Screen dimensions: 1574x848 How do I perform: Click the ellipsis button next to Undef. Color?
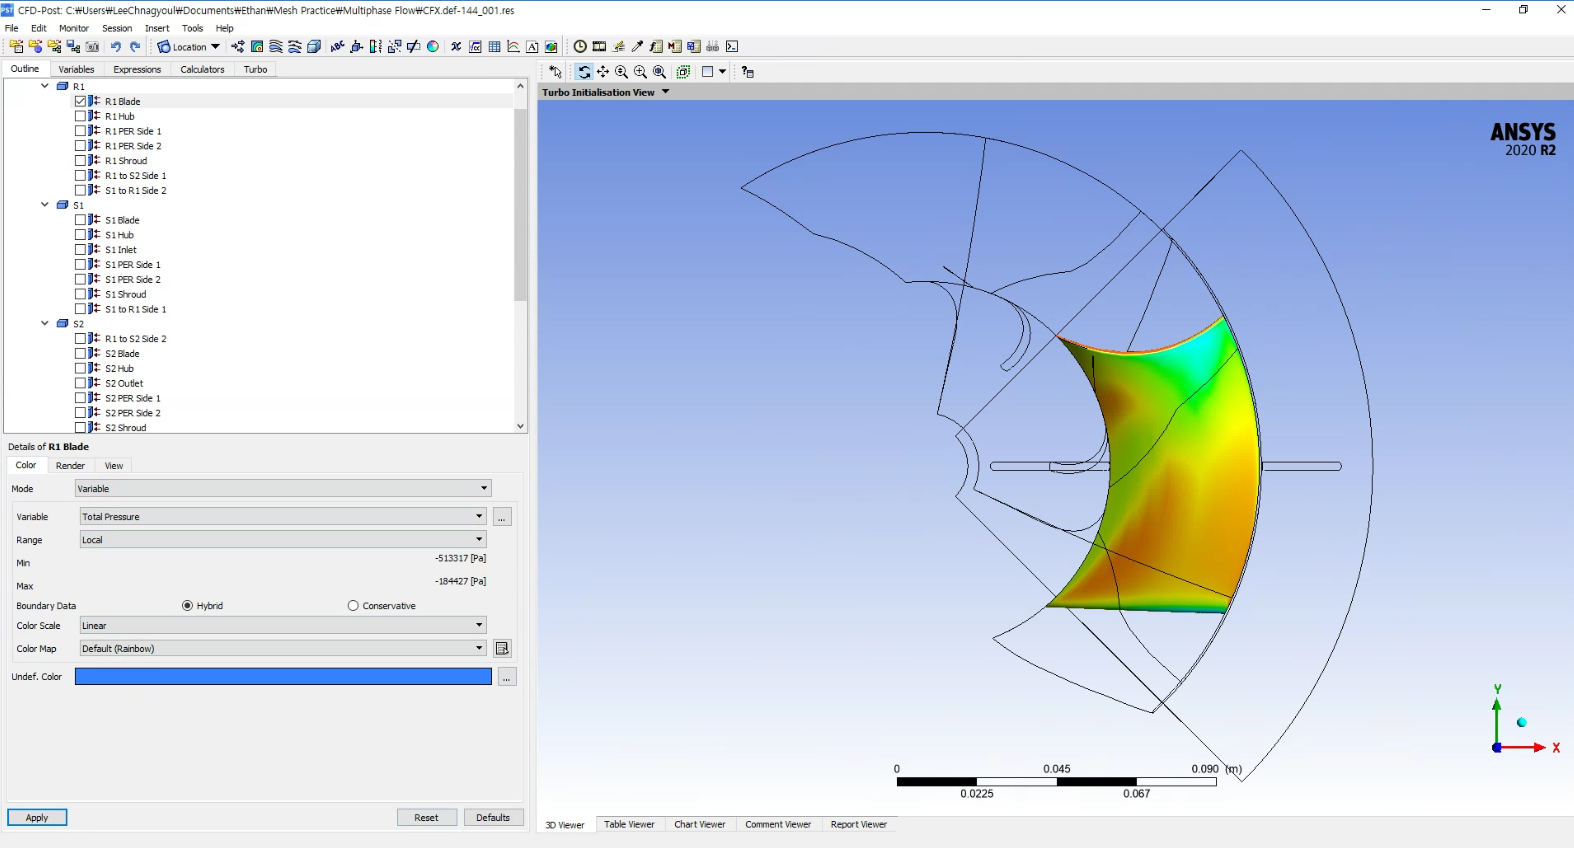tap(507, 677)
